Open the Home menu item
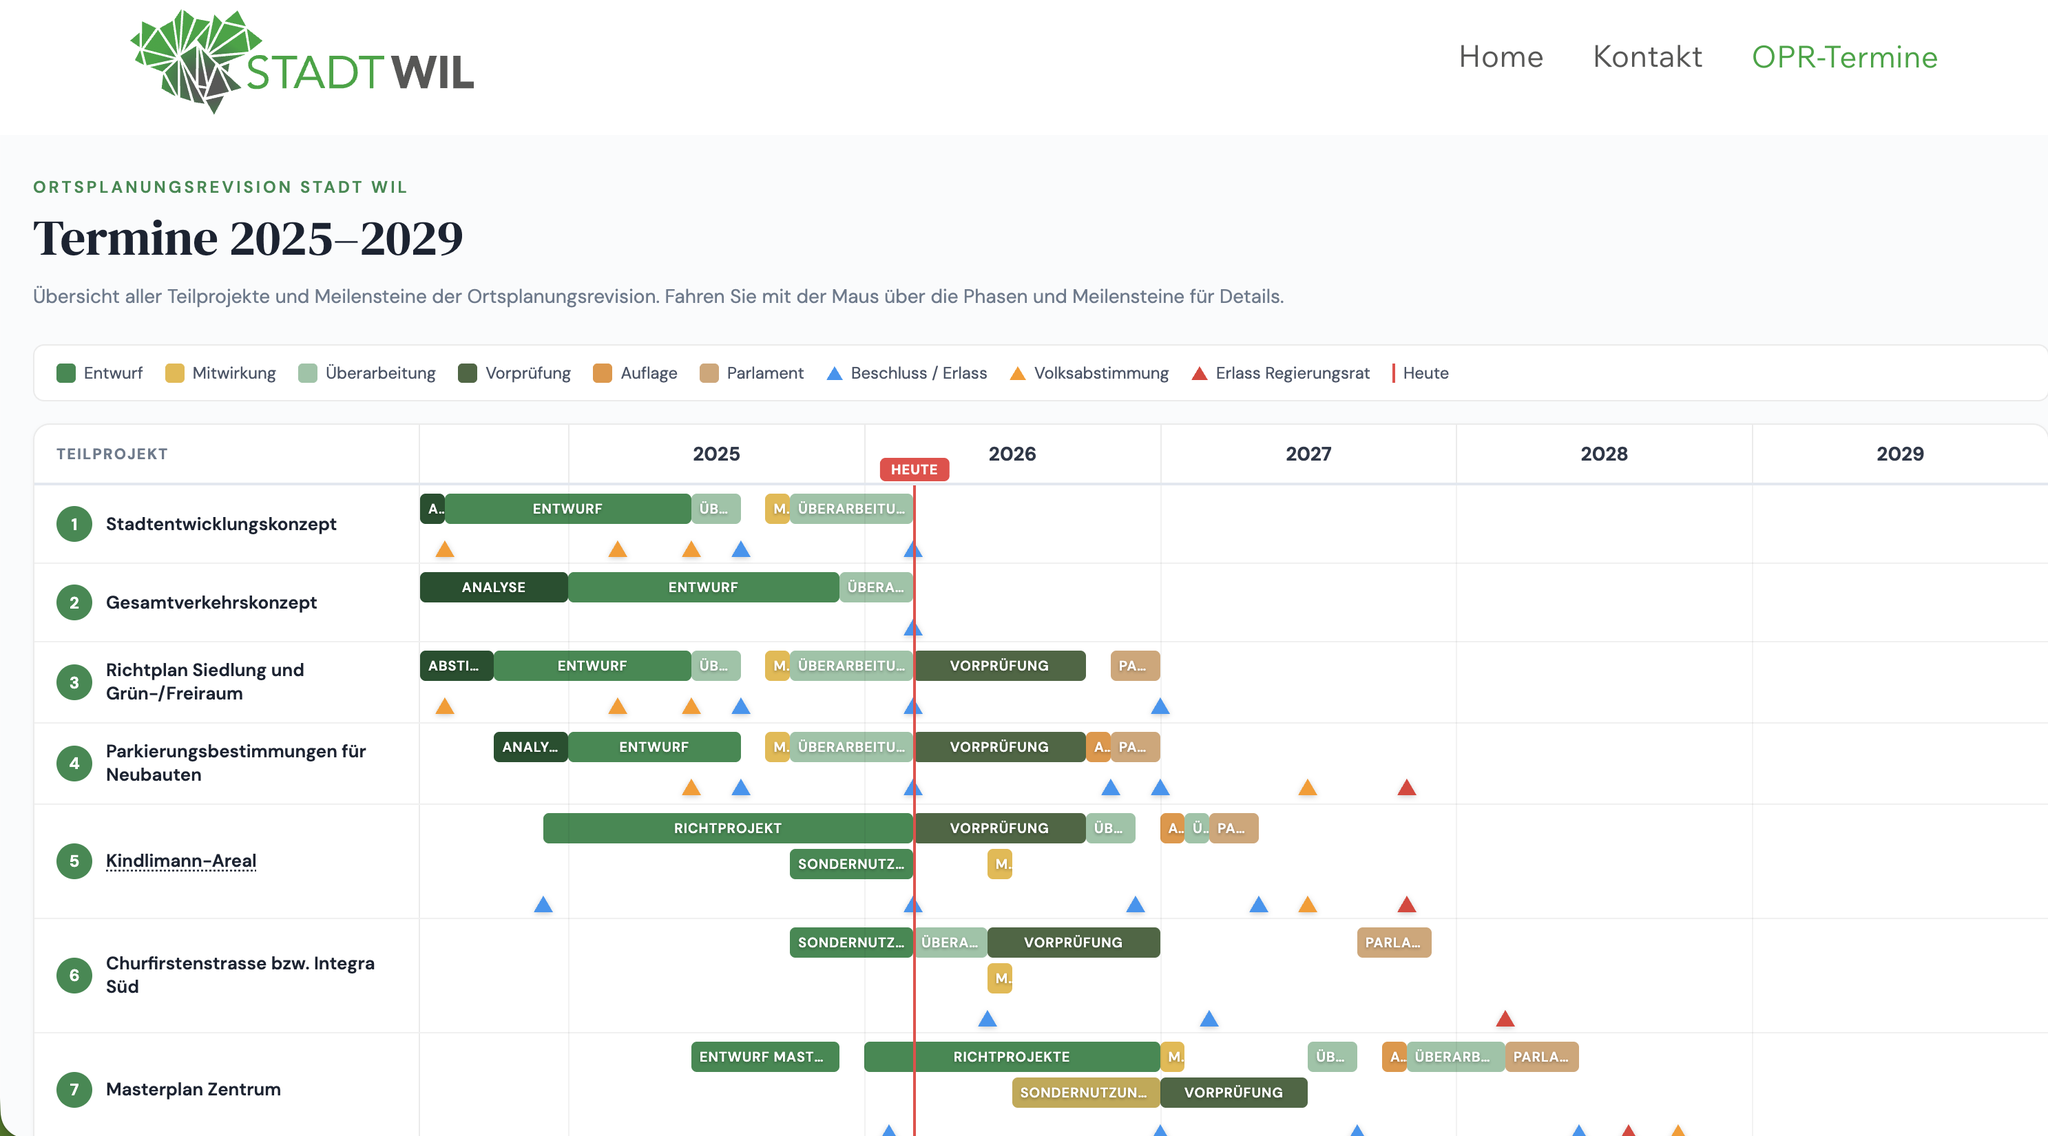Screen dimensions: 2048x1136 click(1500, 57)
